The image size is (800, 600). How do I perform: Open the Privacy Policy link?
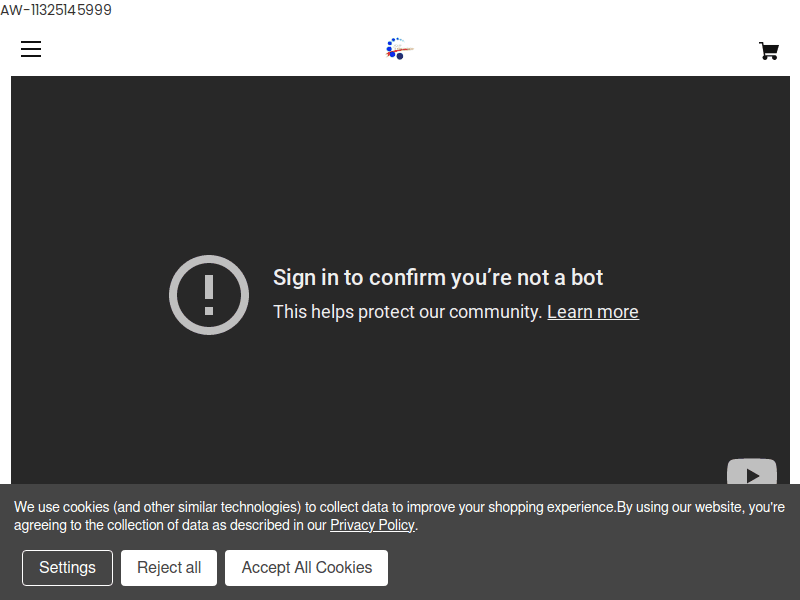click(x=372, y=525)
